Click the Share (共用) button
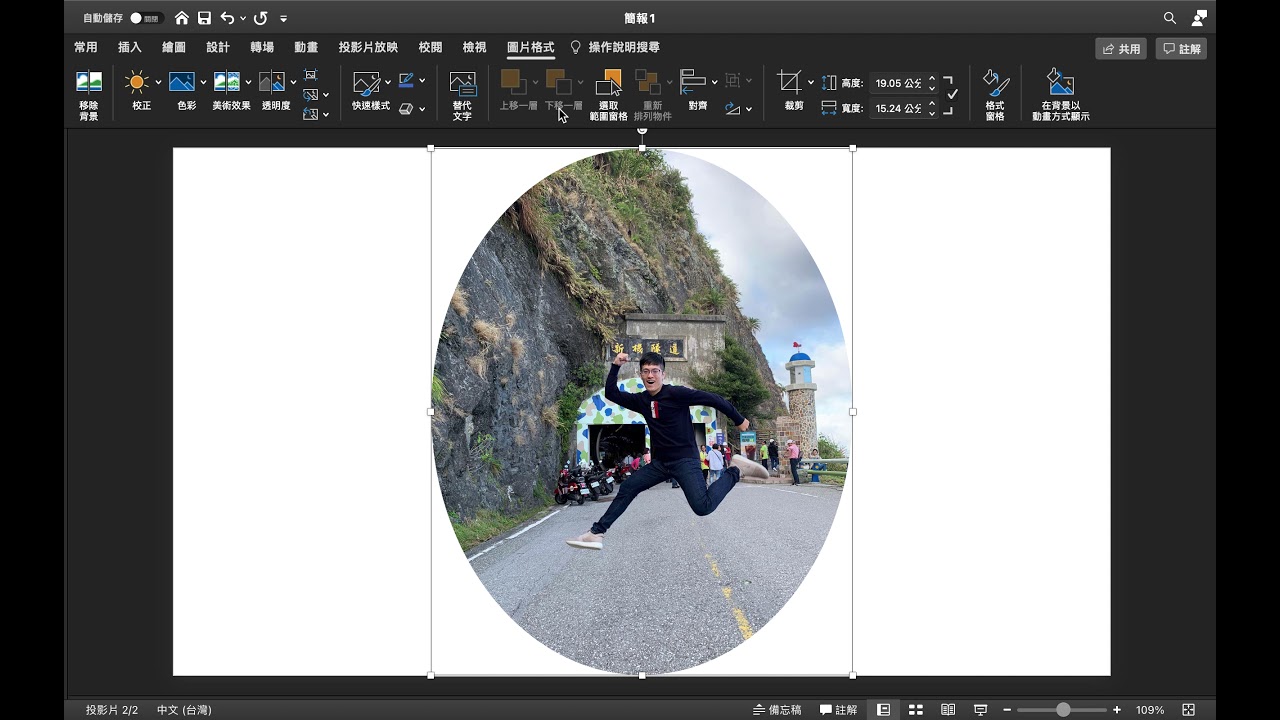Screen dimensions: 1280x720 (1120, 49)
